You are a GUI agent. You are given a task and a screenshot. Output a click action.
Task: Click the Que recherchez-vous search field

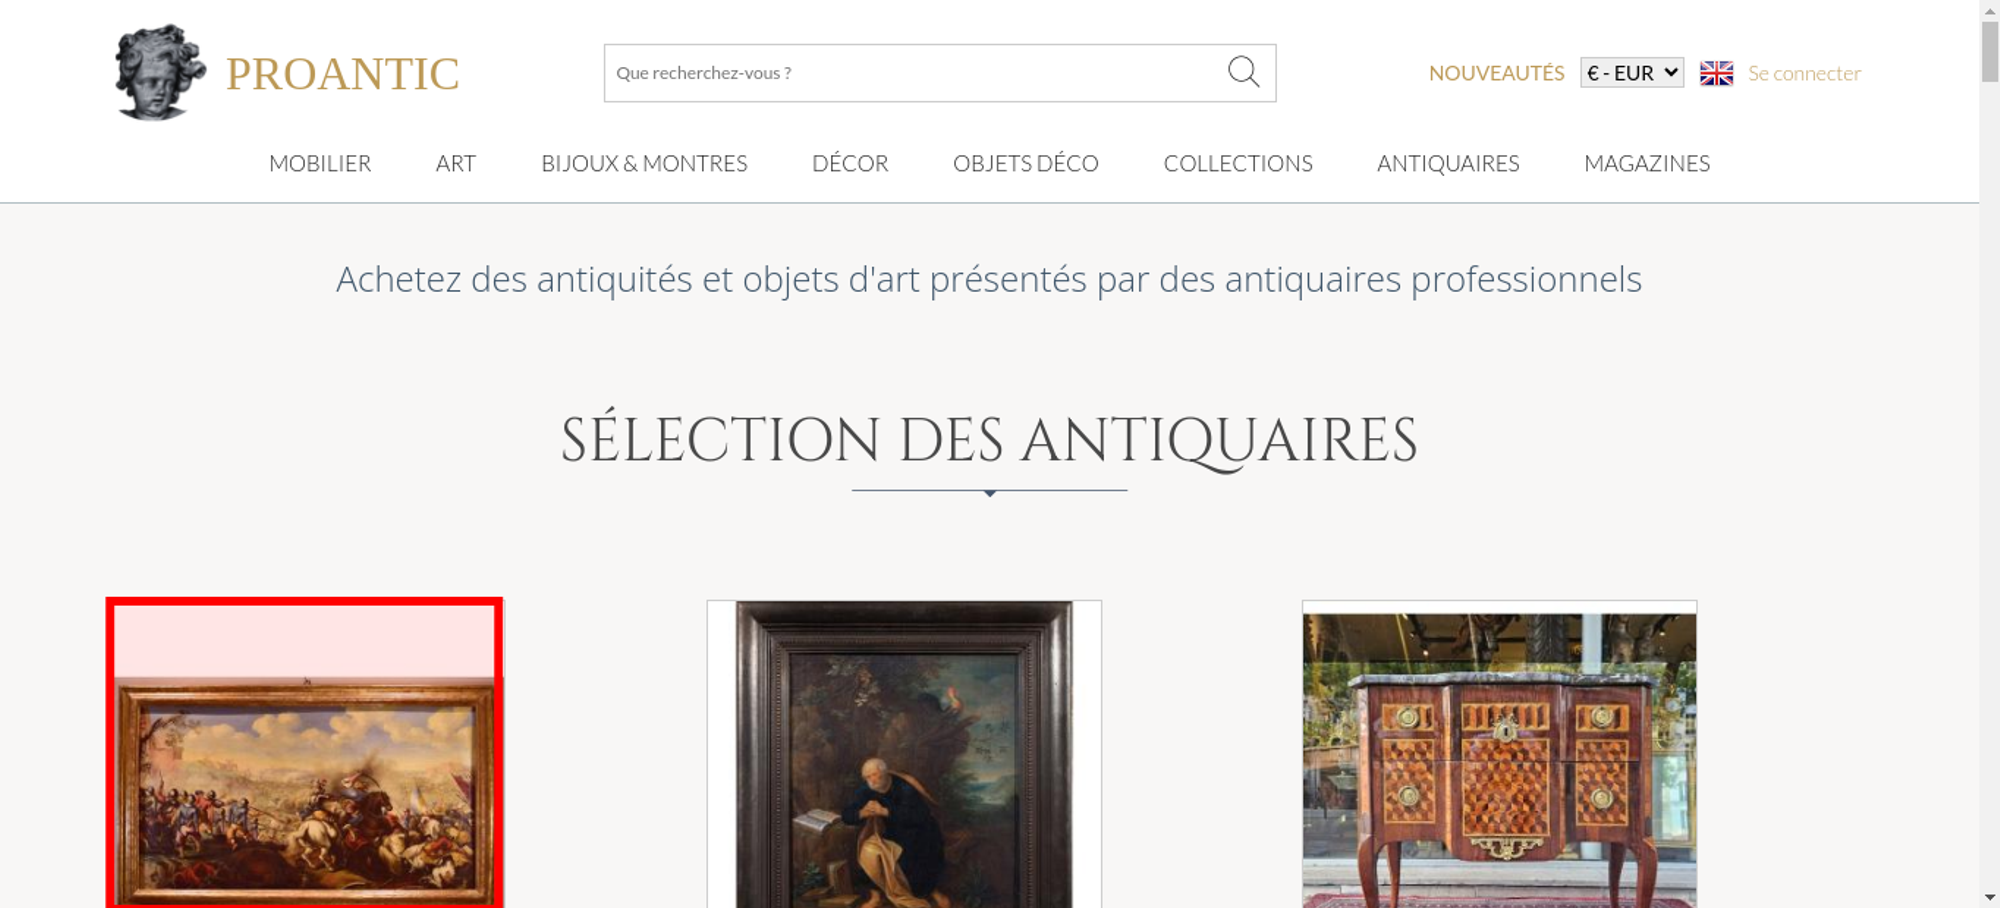coord(915,73)
